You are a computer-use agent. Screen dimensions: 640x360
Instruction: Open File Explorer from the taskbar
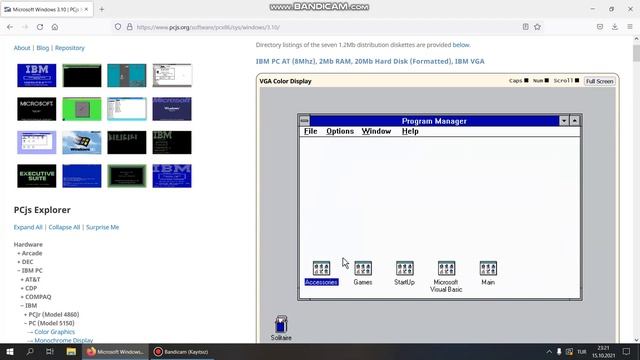71,351
